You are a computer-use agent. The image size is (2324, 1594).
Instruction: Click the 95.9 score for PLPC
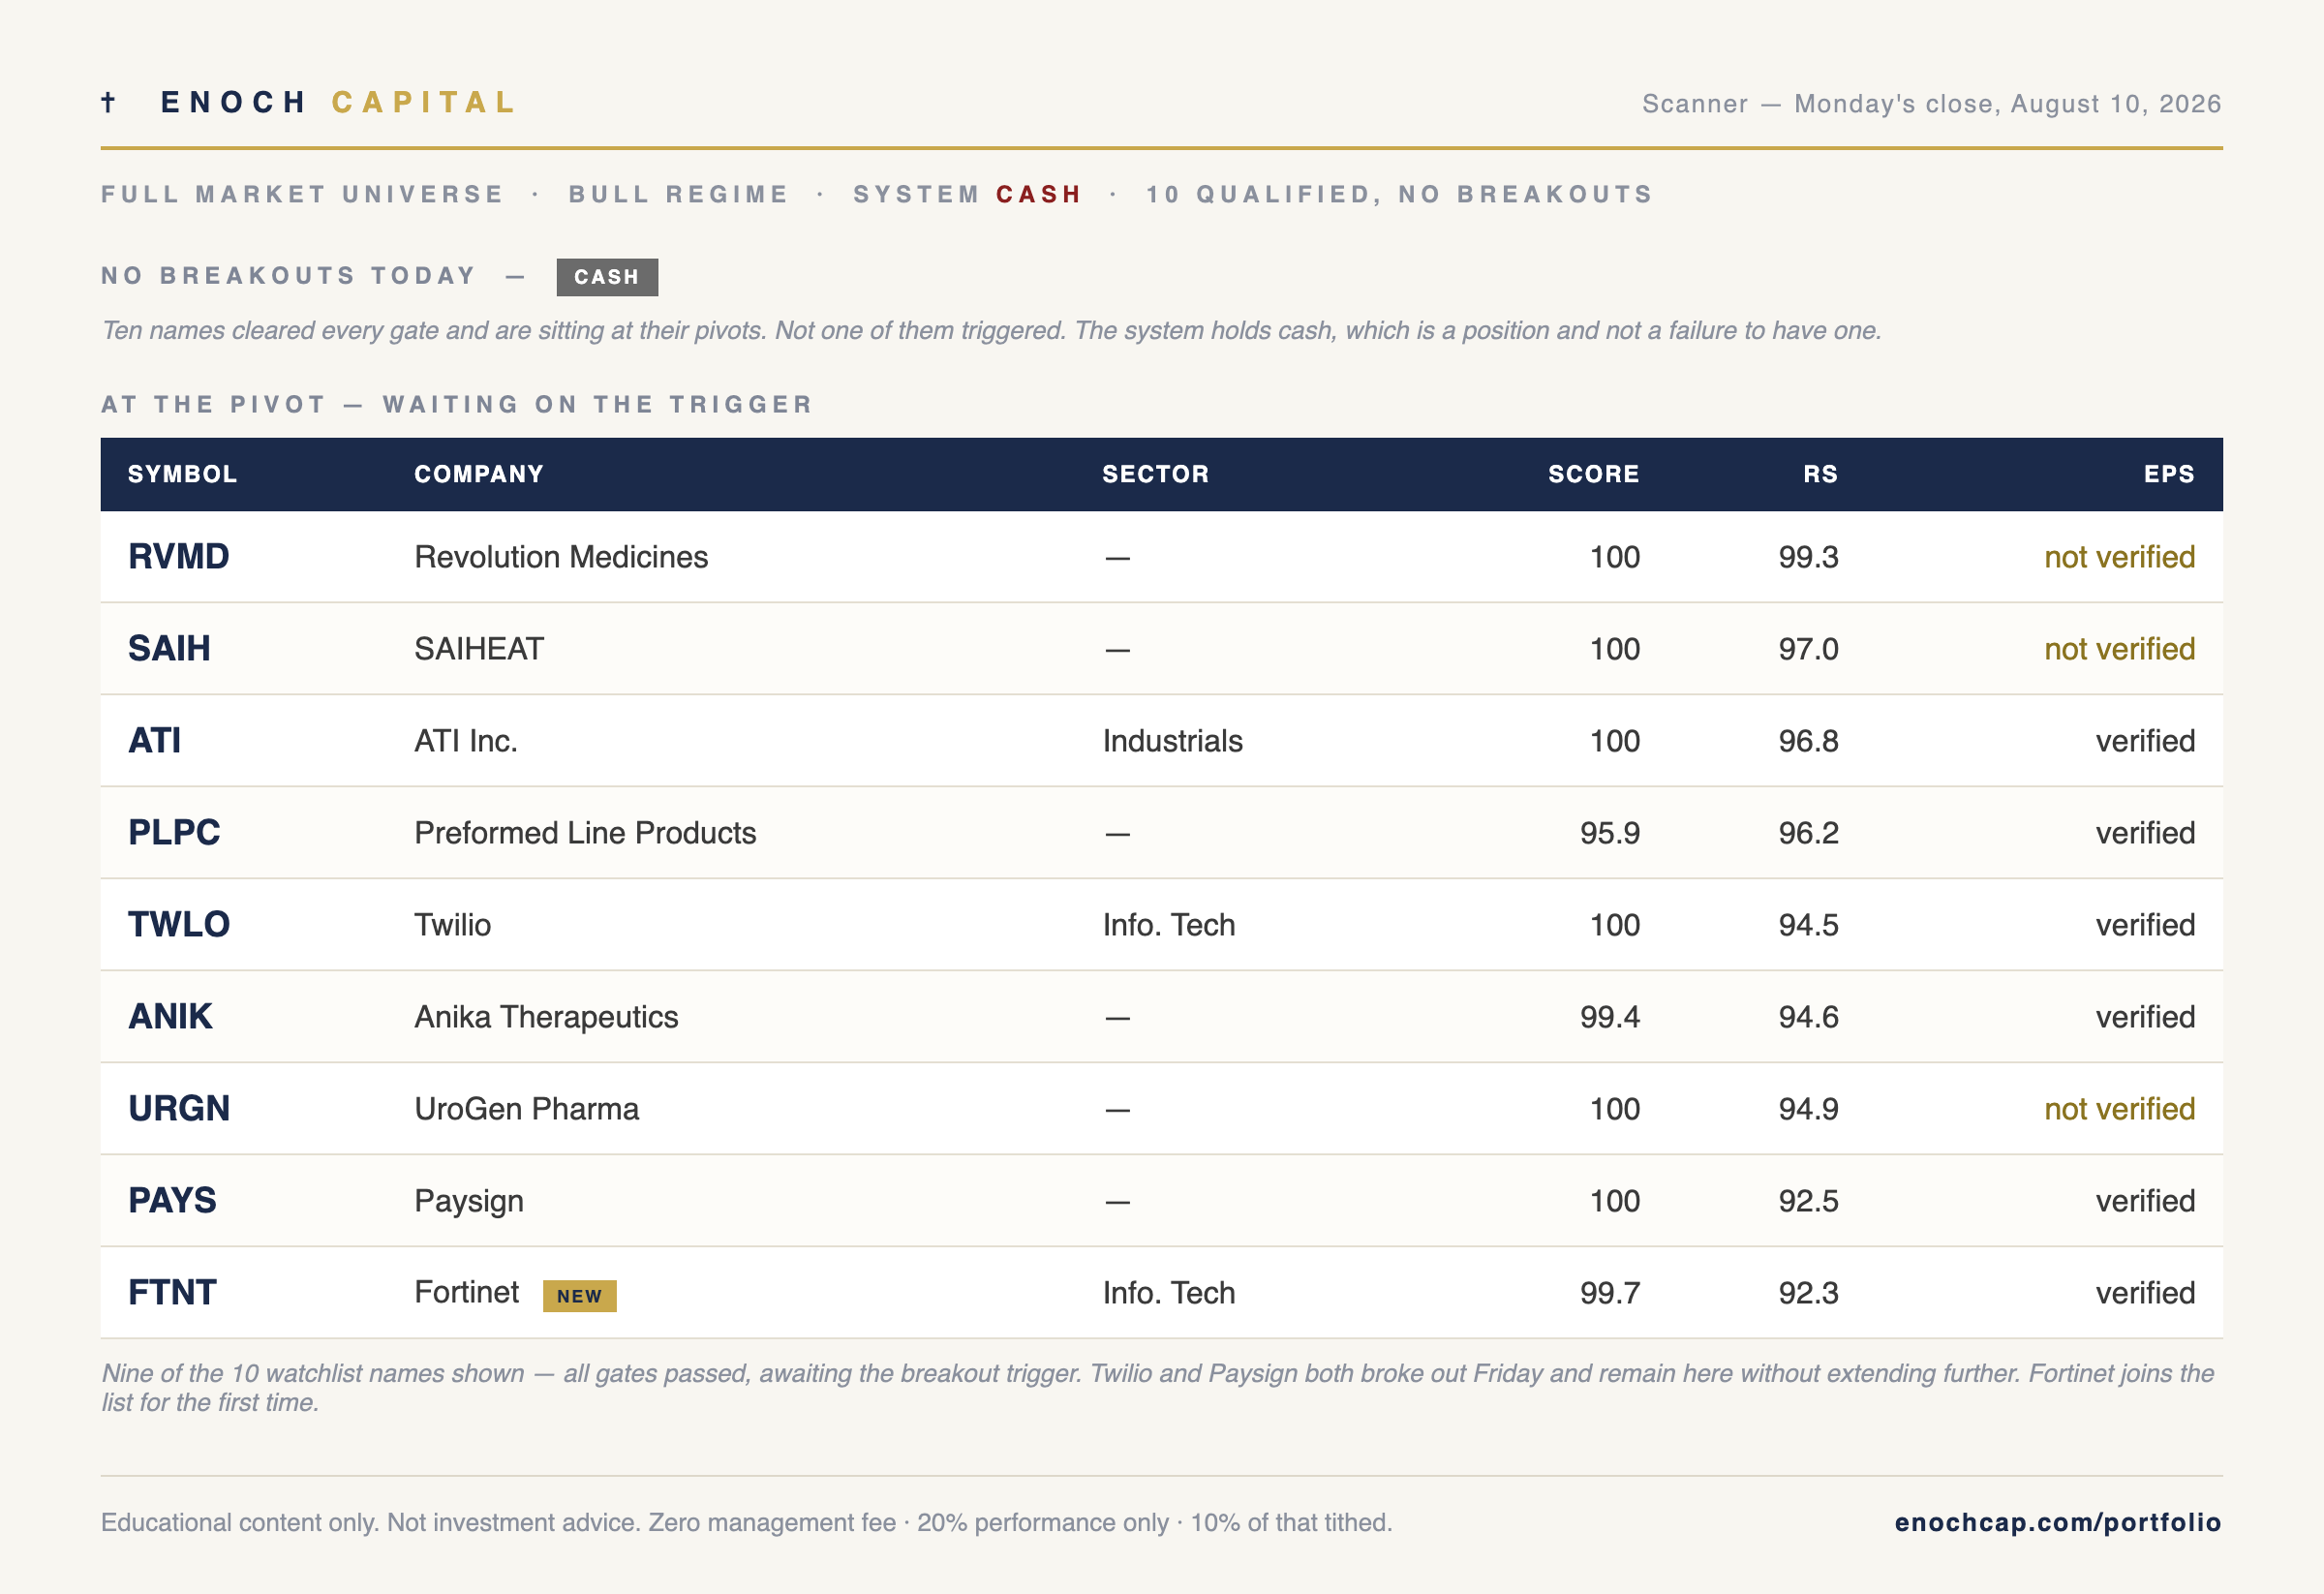click(x=1610, y=833)
